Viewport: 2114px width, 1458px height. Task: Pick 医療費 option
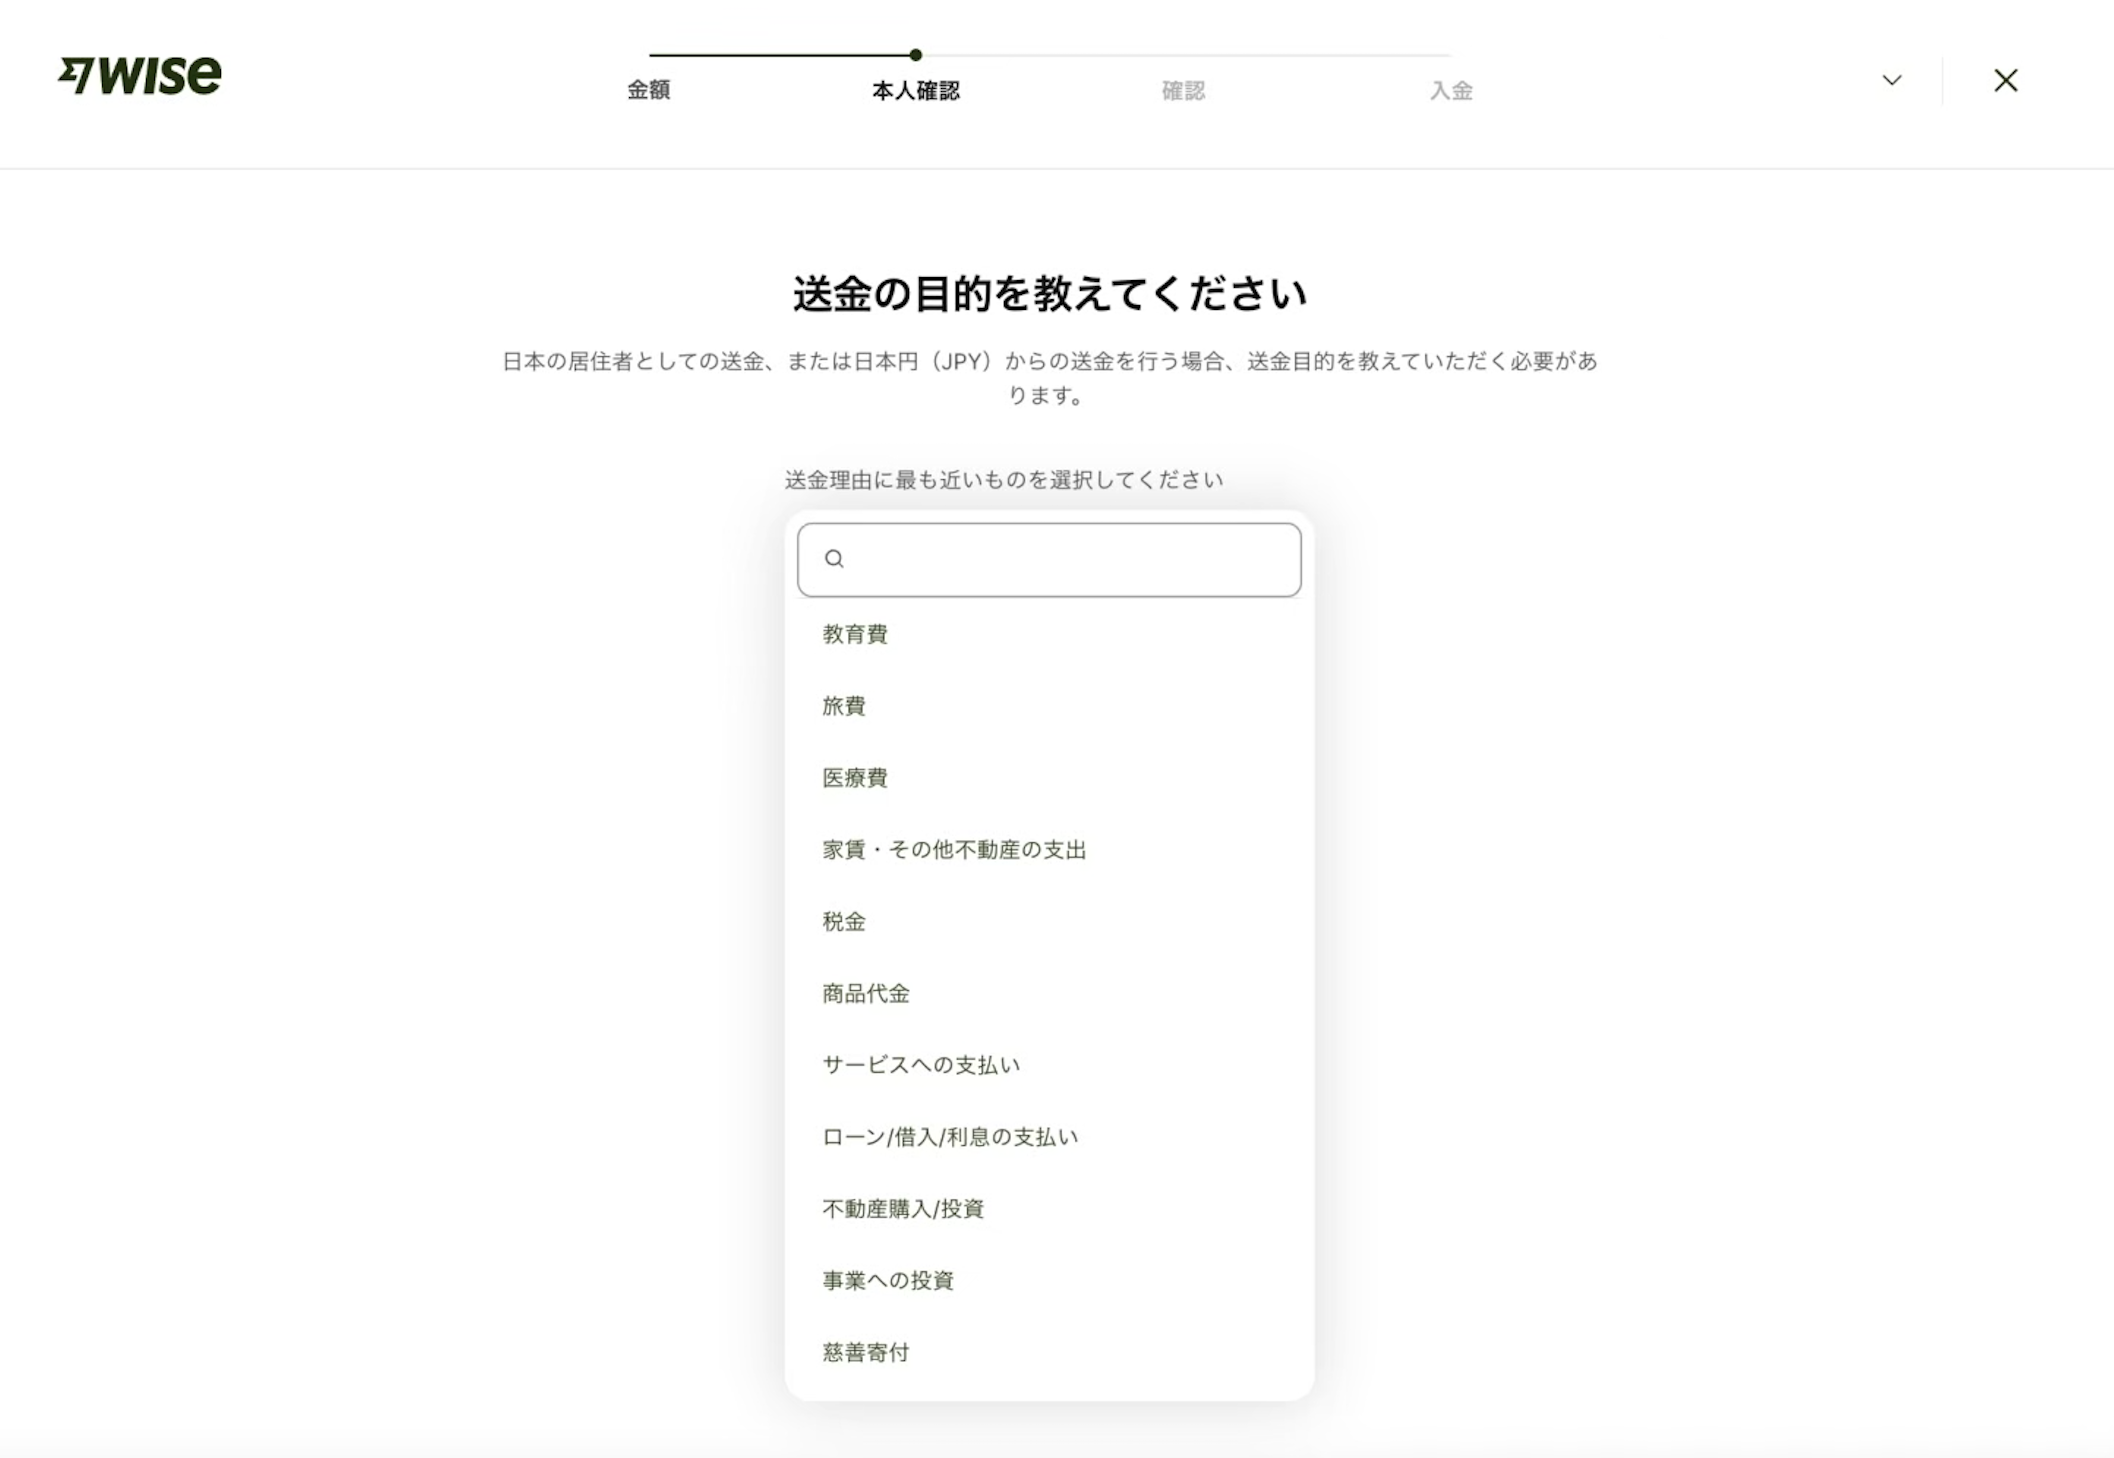tap(855, 778)
